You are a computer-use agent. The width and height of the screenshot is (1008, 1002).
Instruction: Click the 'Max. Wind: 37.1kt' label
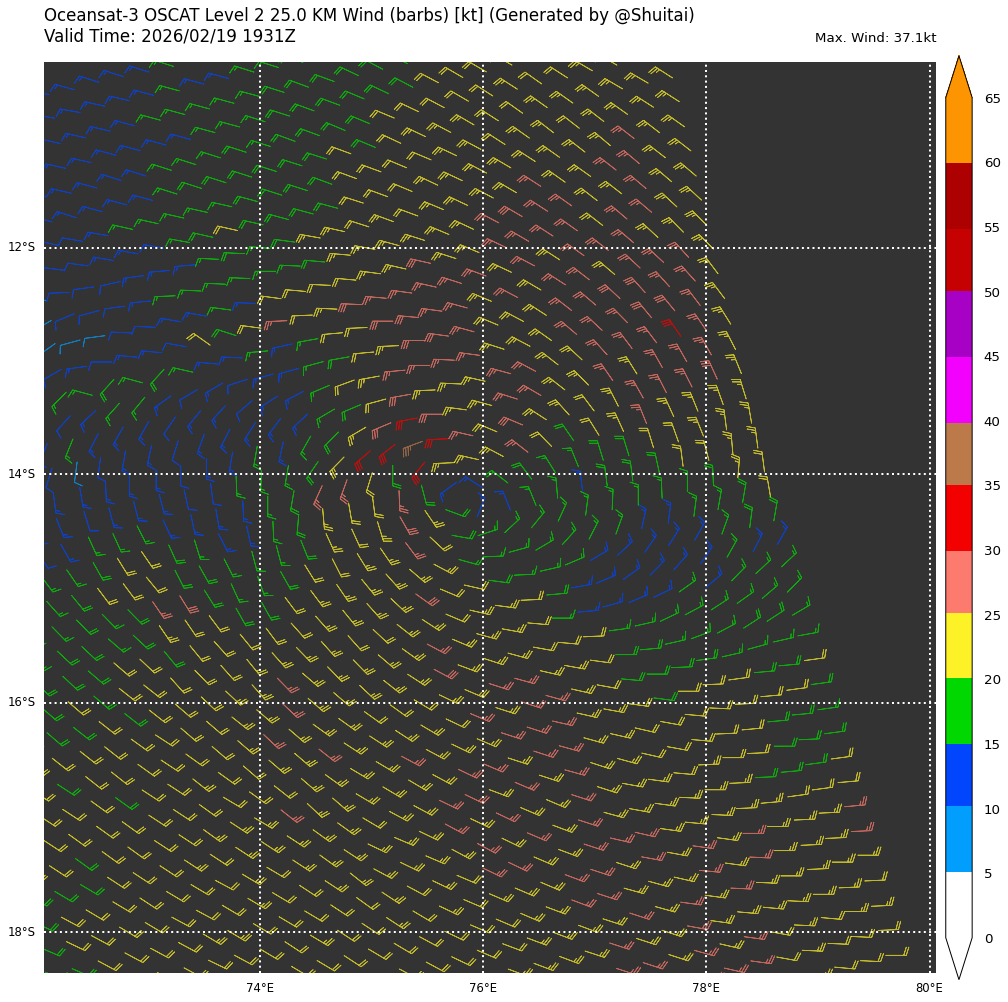pyautogui.click(x=875, y=38)
